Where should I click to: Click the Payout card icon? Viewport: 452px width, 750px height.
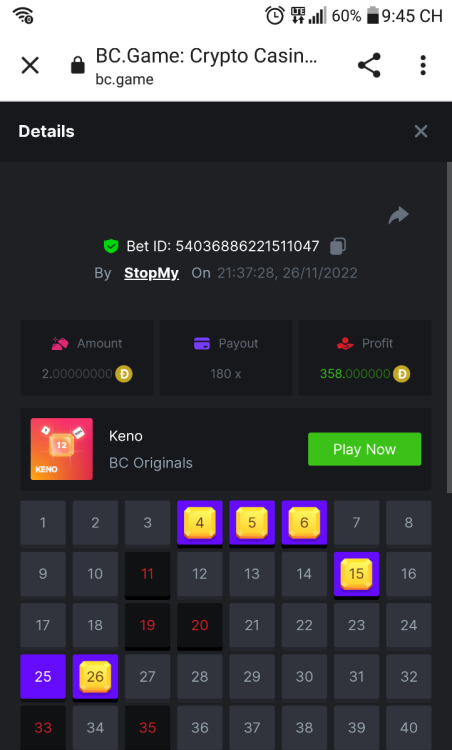click(x=202, y=343)
